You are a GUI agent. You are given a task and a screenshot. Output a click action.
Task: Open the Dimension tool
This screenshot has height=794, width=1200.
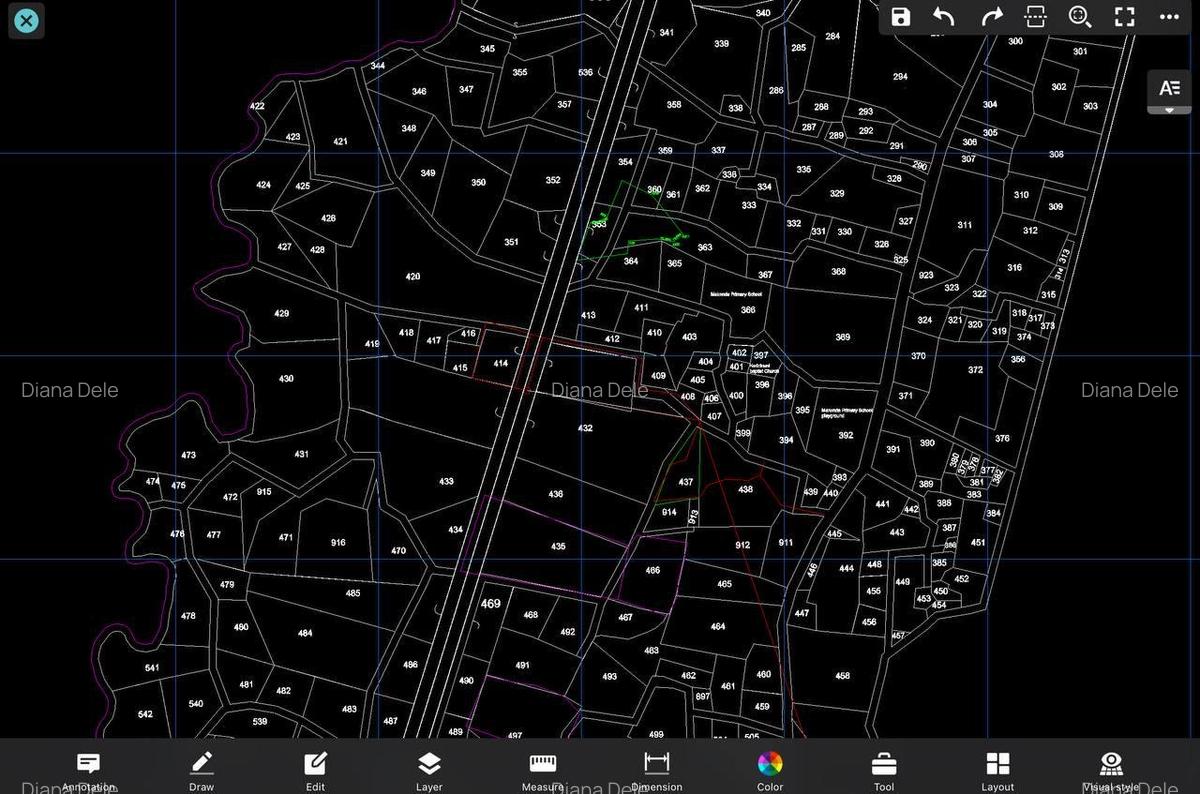click(656, 771)
